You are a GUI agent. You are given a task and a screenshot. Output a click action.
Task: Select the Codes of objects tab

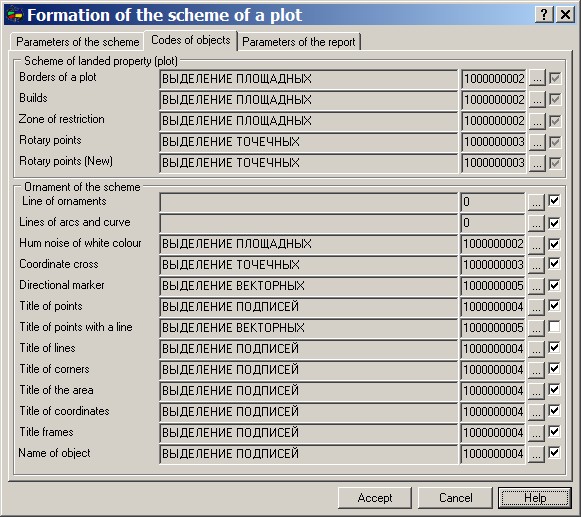click(190, 40)
